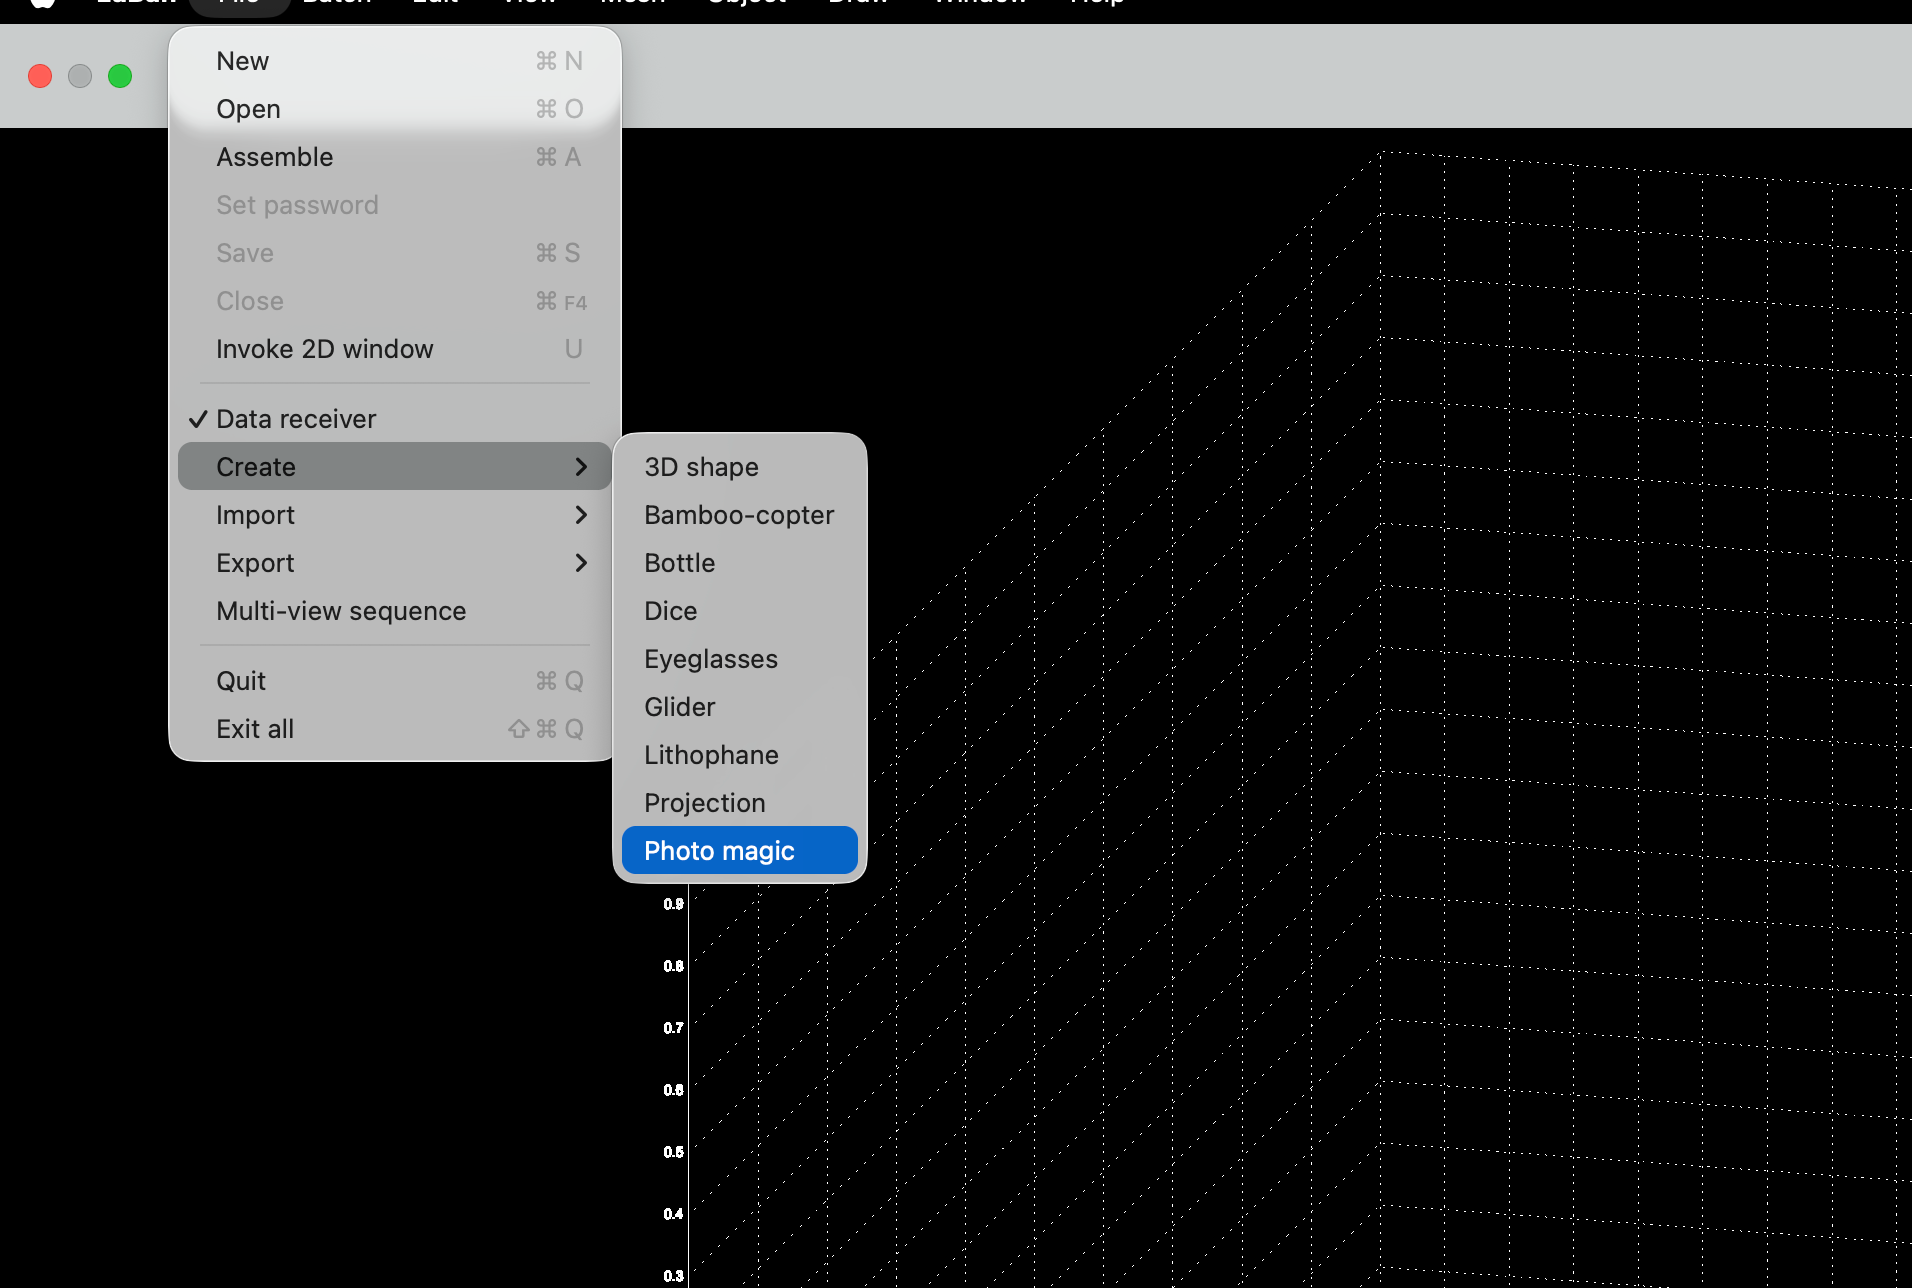Expand the Import submenu
Viewport: 1912px width, 1288px height.
tap(395, 515)
